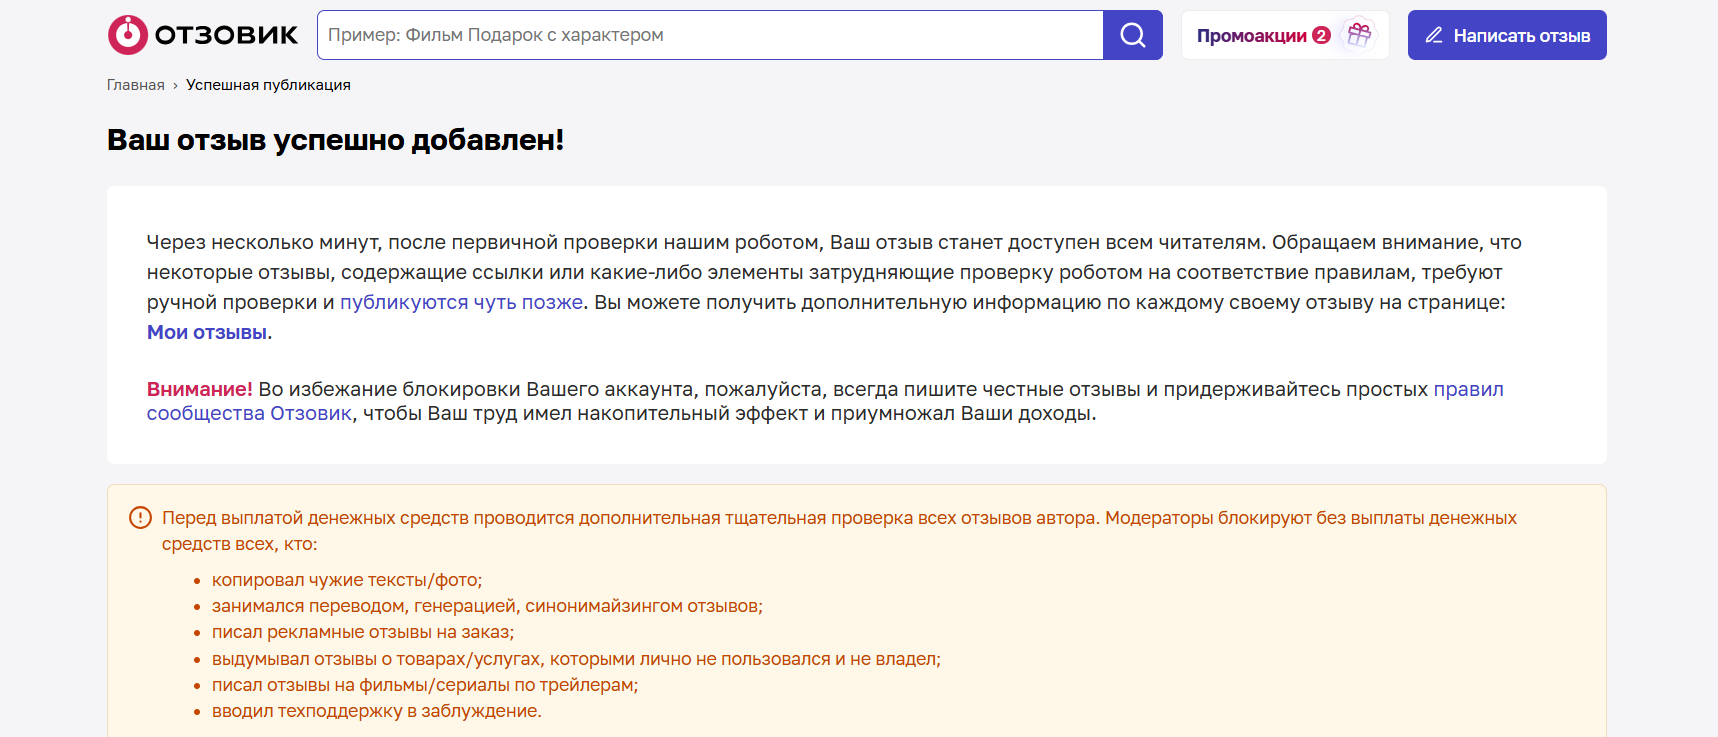Click the bullet about "синонимайзингом отзывов"
Screen dimensions: 1718x737
click(x=487, y=606)
